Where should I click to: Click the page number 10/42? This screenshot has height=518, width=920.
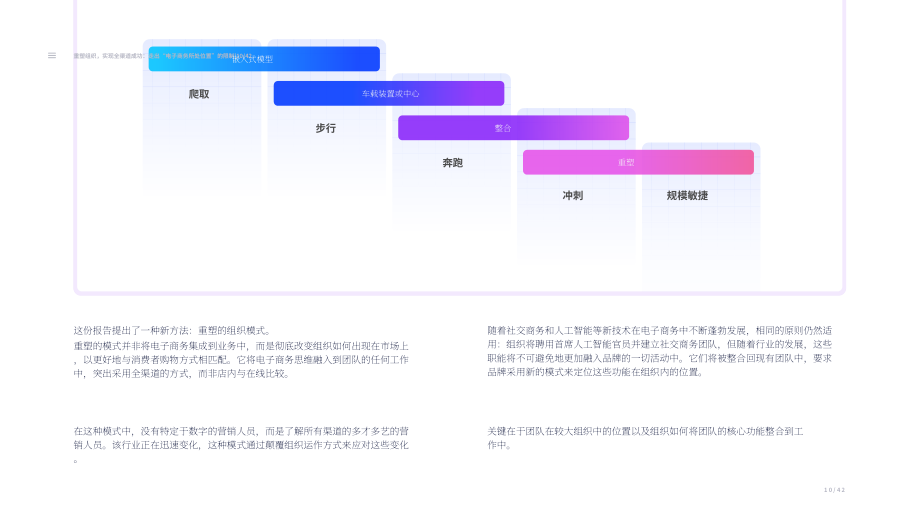[834, 490]
